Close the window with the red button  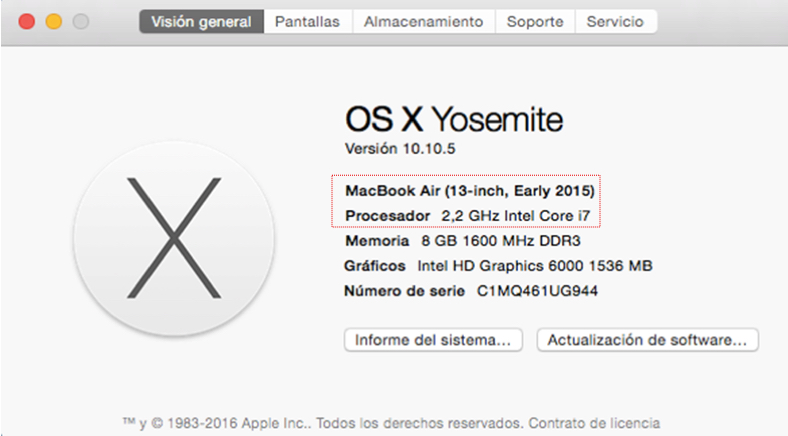pos(27,22)
